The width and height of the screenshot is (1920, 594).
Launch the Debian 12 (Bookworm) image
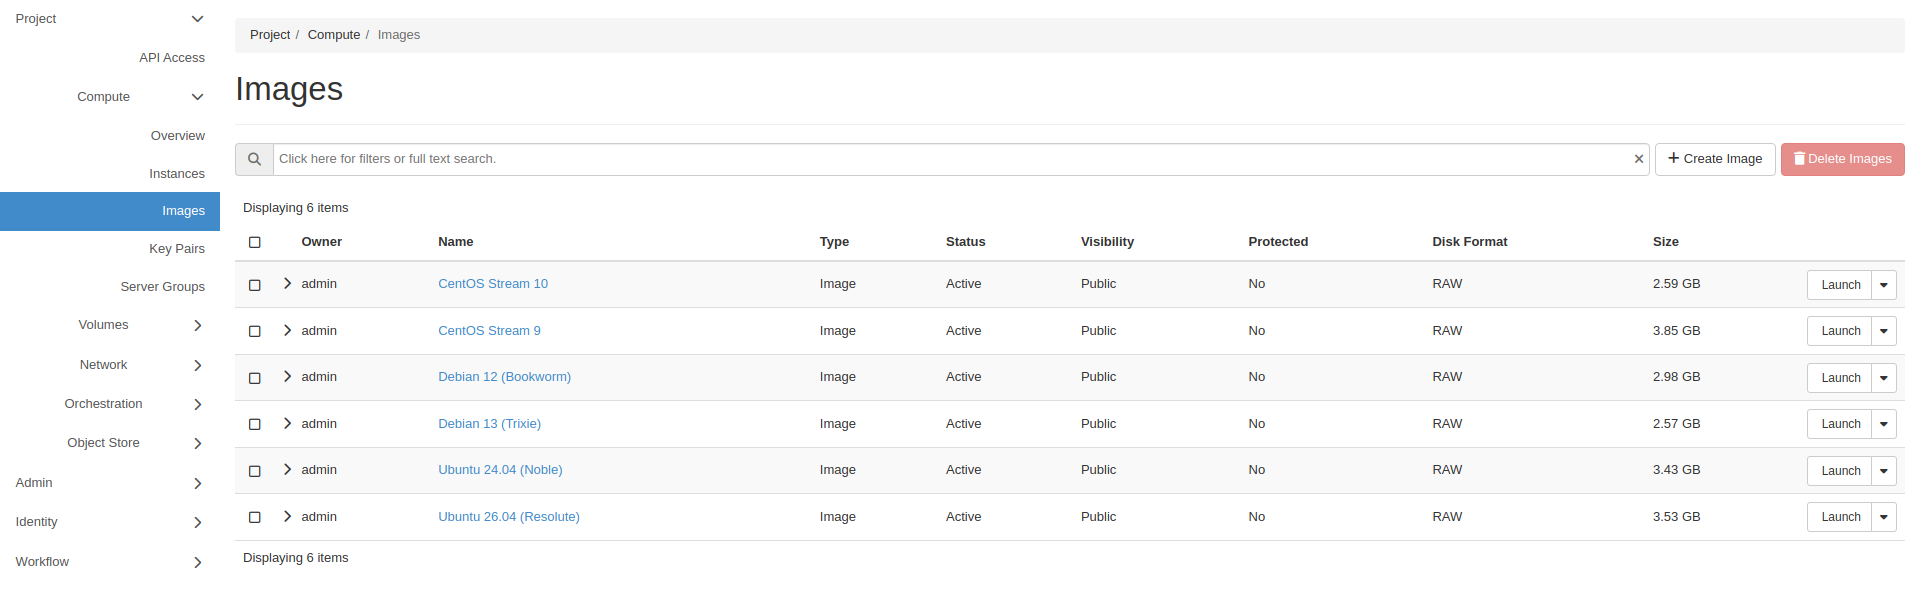[x=1840, y=378]
